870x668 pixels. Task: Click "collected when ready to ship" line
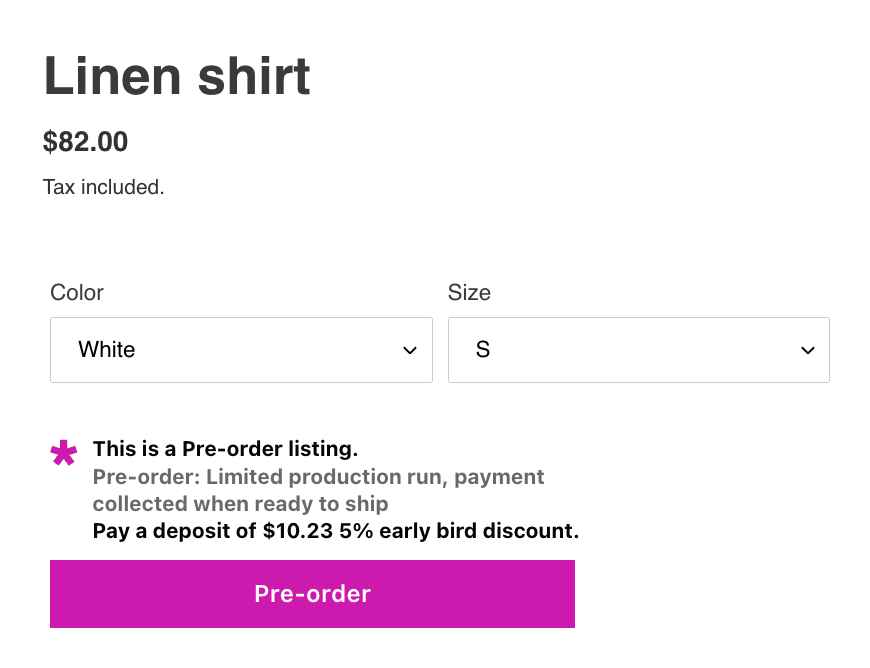point(240,504)
